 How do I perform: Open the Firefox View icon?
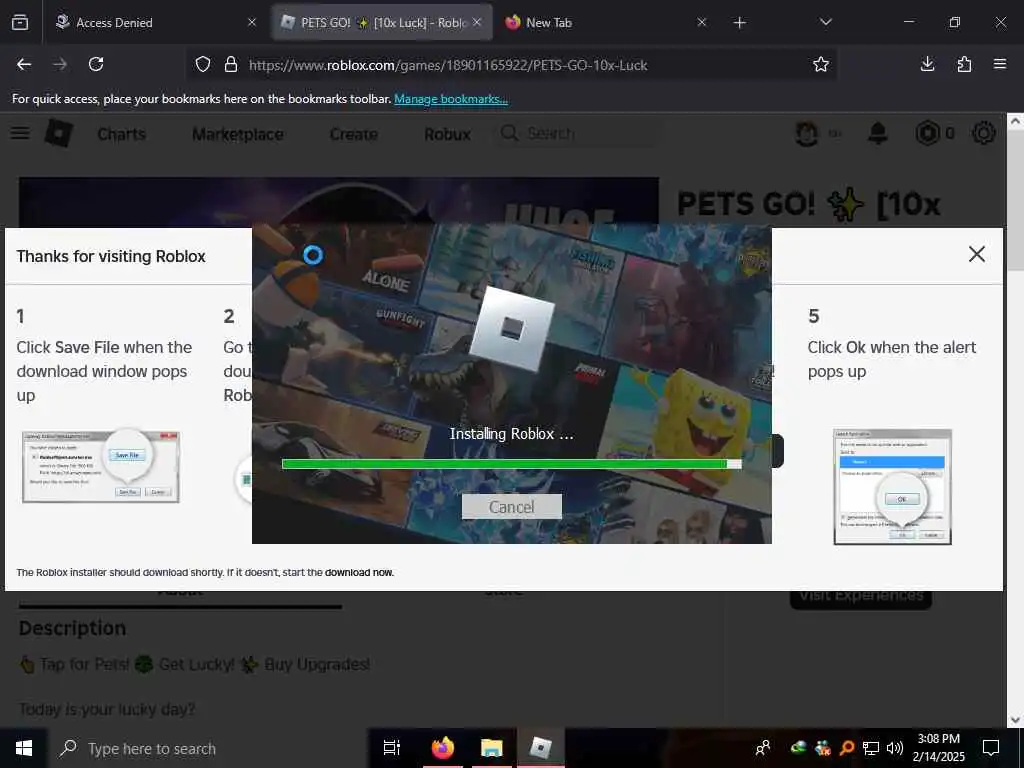pos(20,22)
